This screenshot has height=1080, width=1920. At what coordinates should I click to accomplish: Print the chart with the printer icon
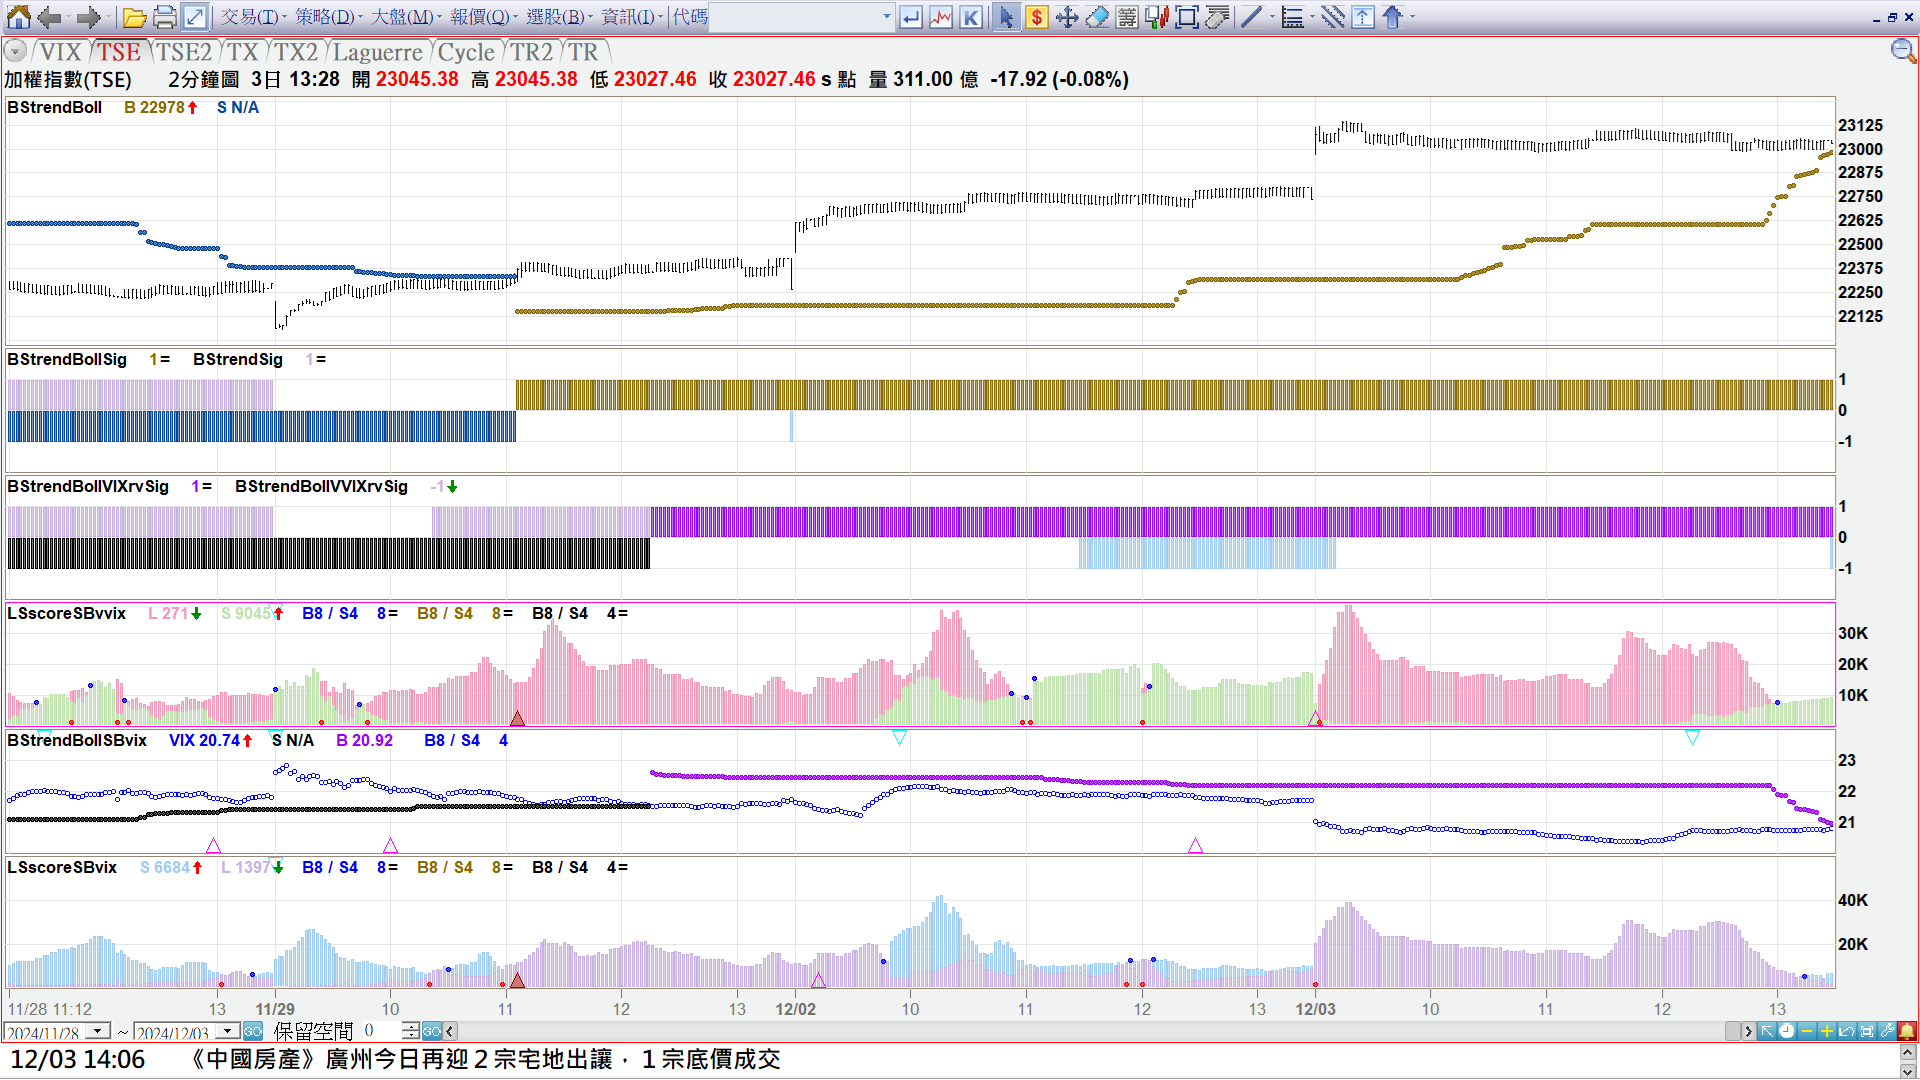coord(165,17)
